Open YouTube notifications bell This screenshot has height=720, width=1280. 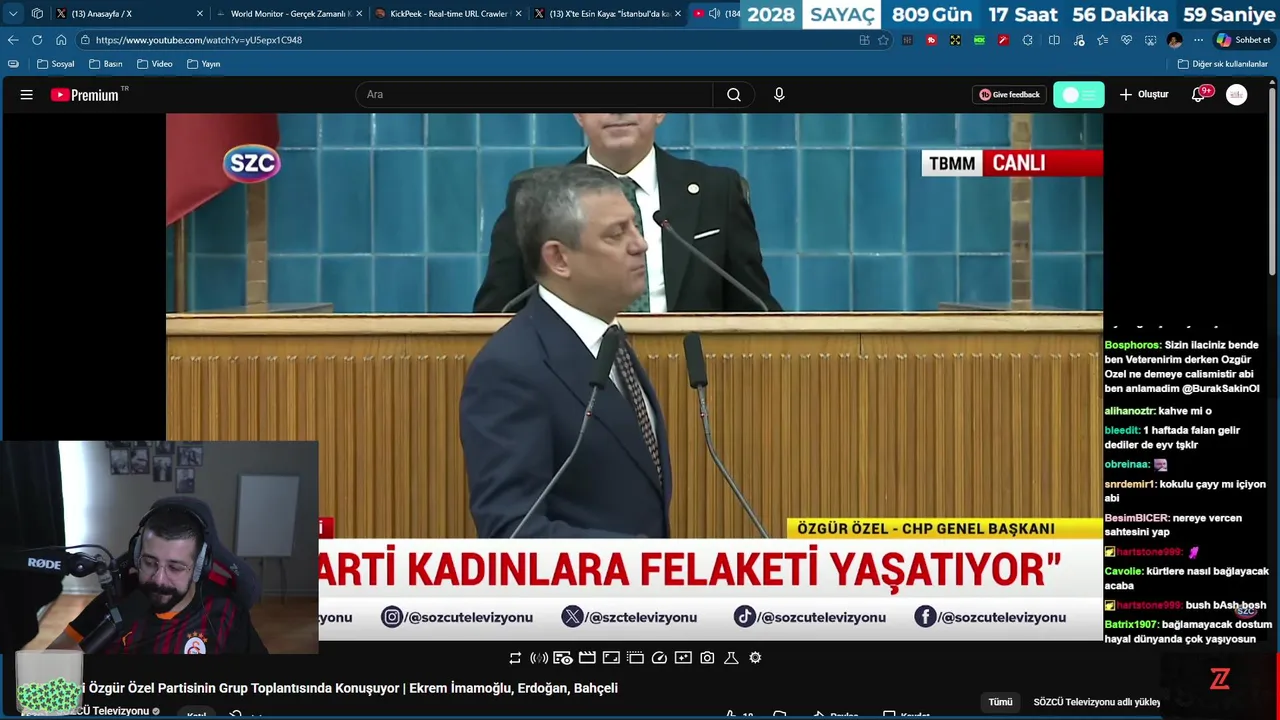[1198, 95]
